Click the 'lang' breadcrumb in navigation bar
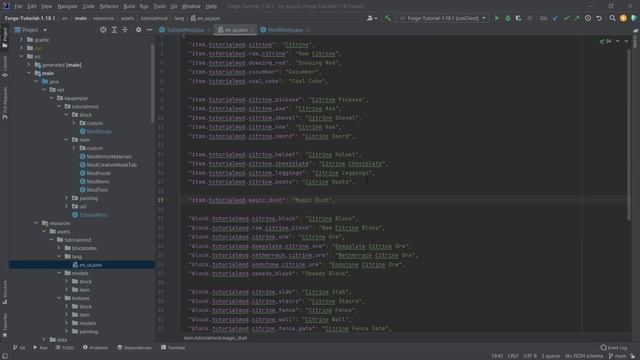 179,18
